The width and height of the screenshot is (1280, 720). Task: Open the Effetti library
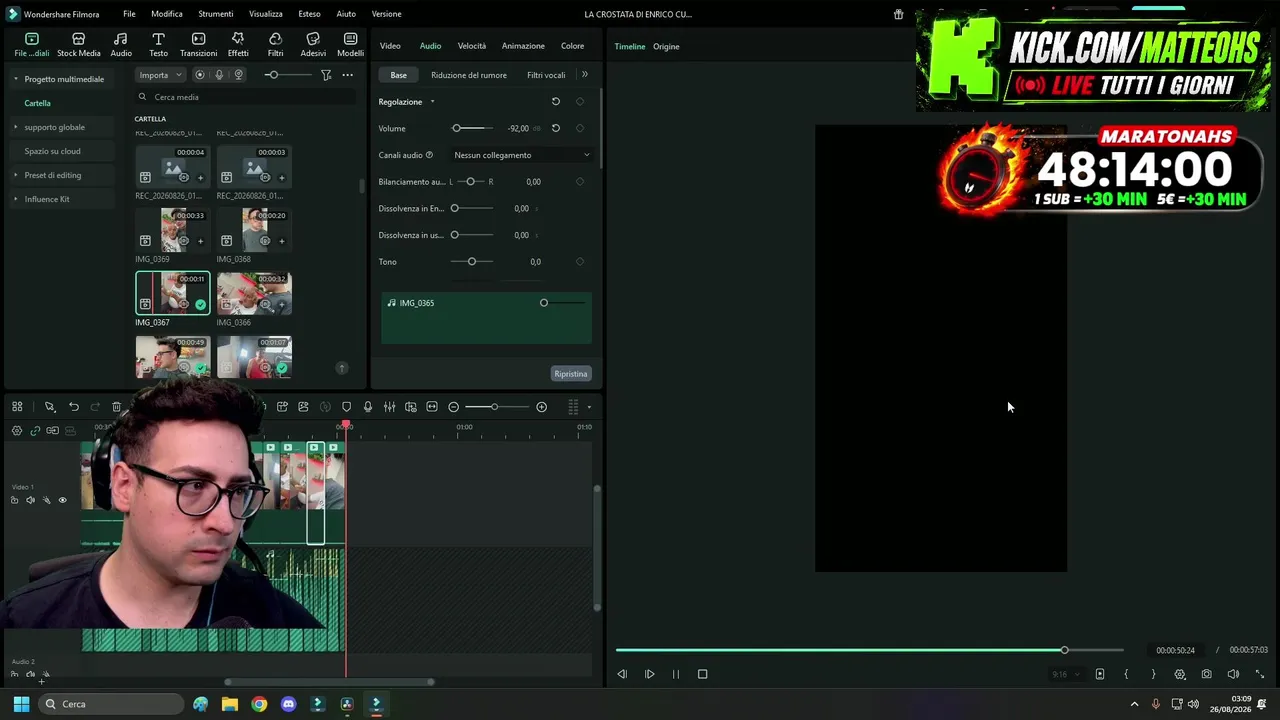point(238,44)
